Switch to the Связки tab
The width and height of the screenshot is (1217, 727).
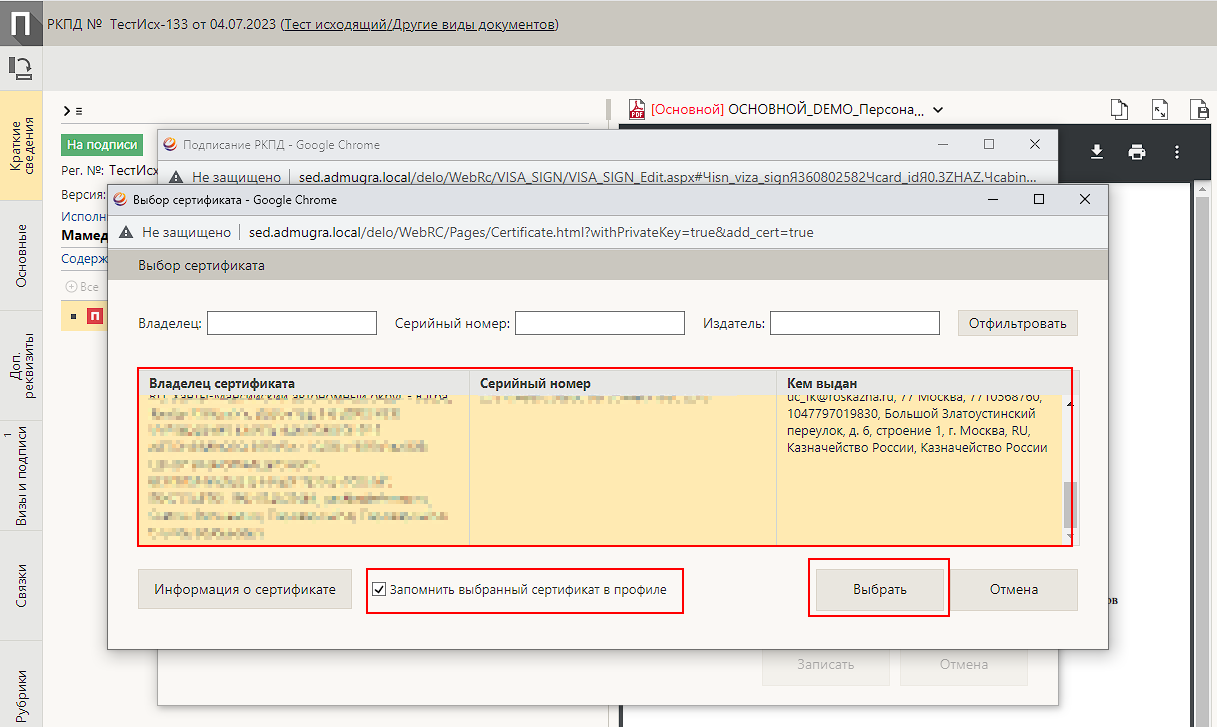21,585
